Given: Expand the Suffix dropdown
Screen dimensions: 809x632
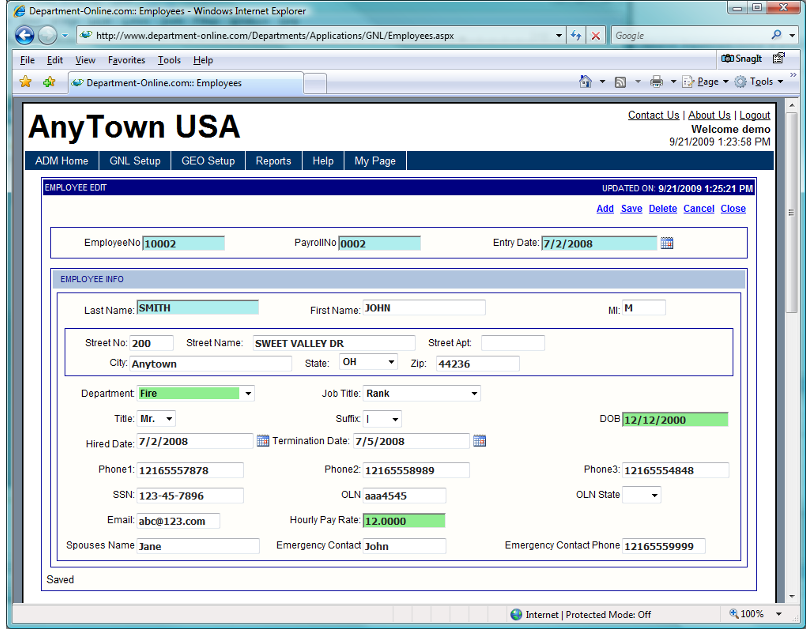Looking at the screenshot, I should [395, 419].
